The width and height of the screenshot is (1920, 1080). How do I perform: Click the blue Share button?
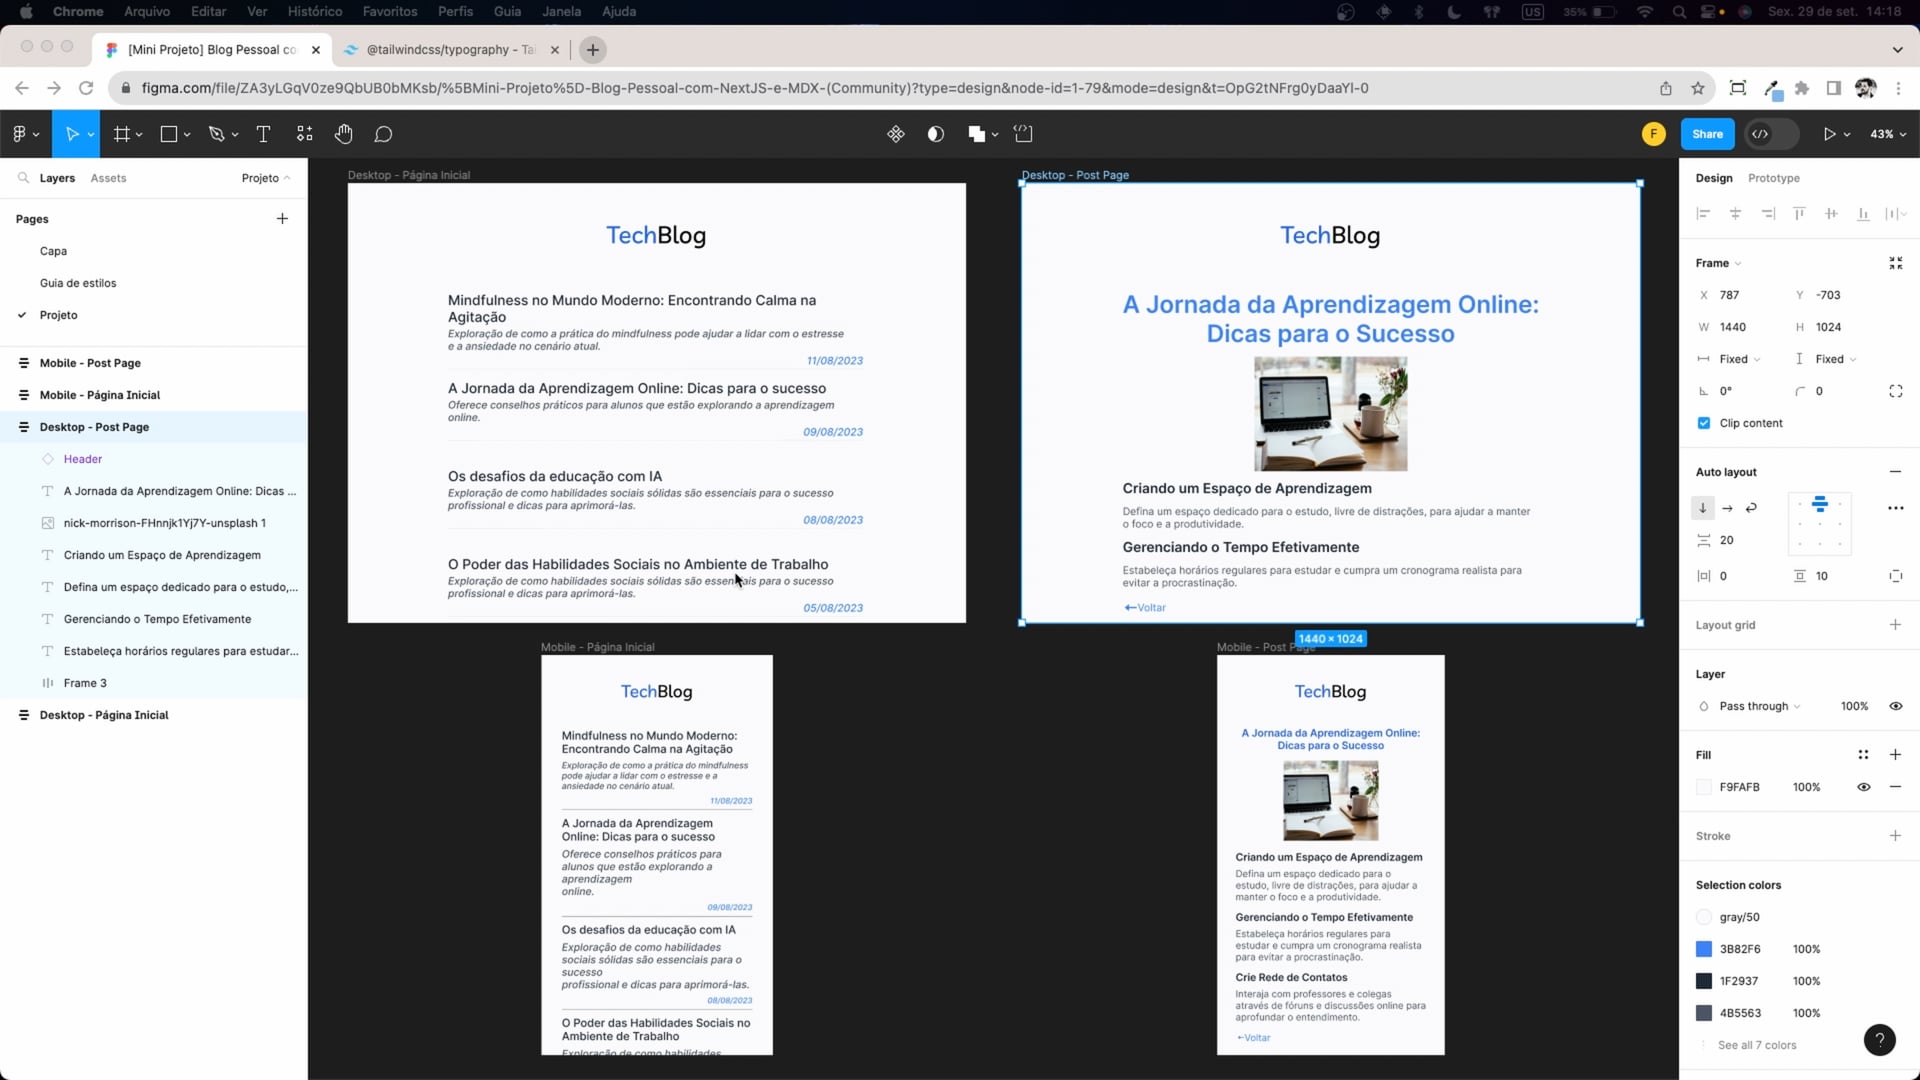(1707, 134)
